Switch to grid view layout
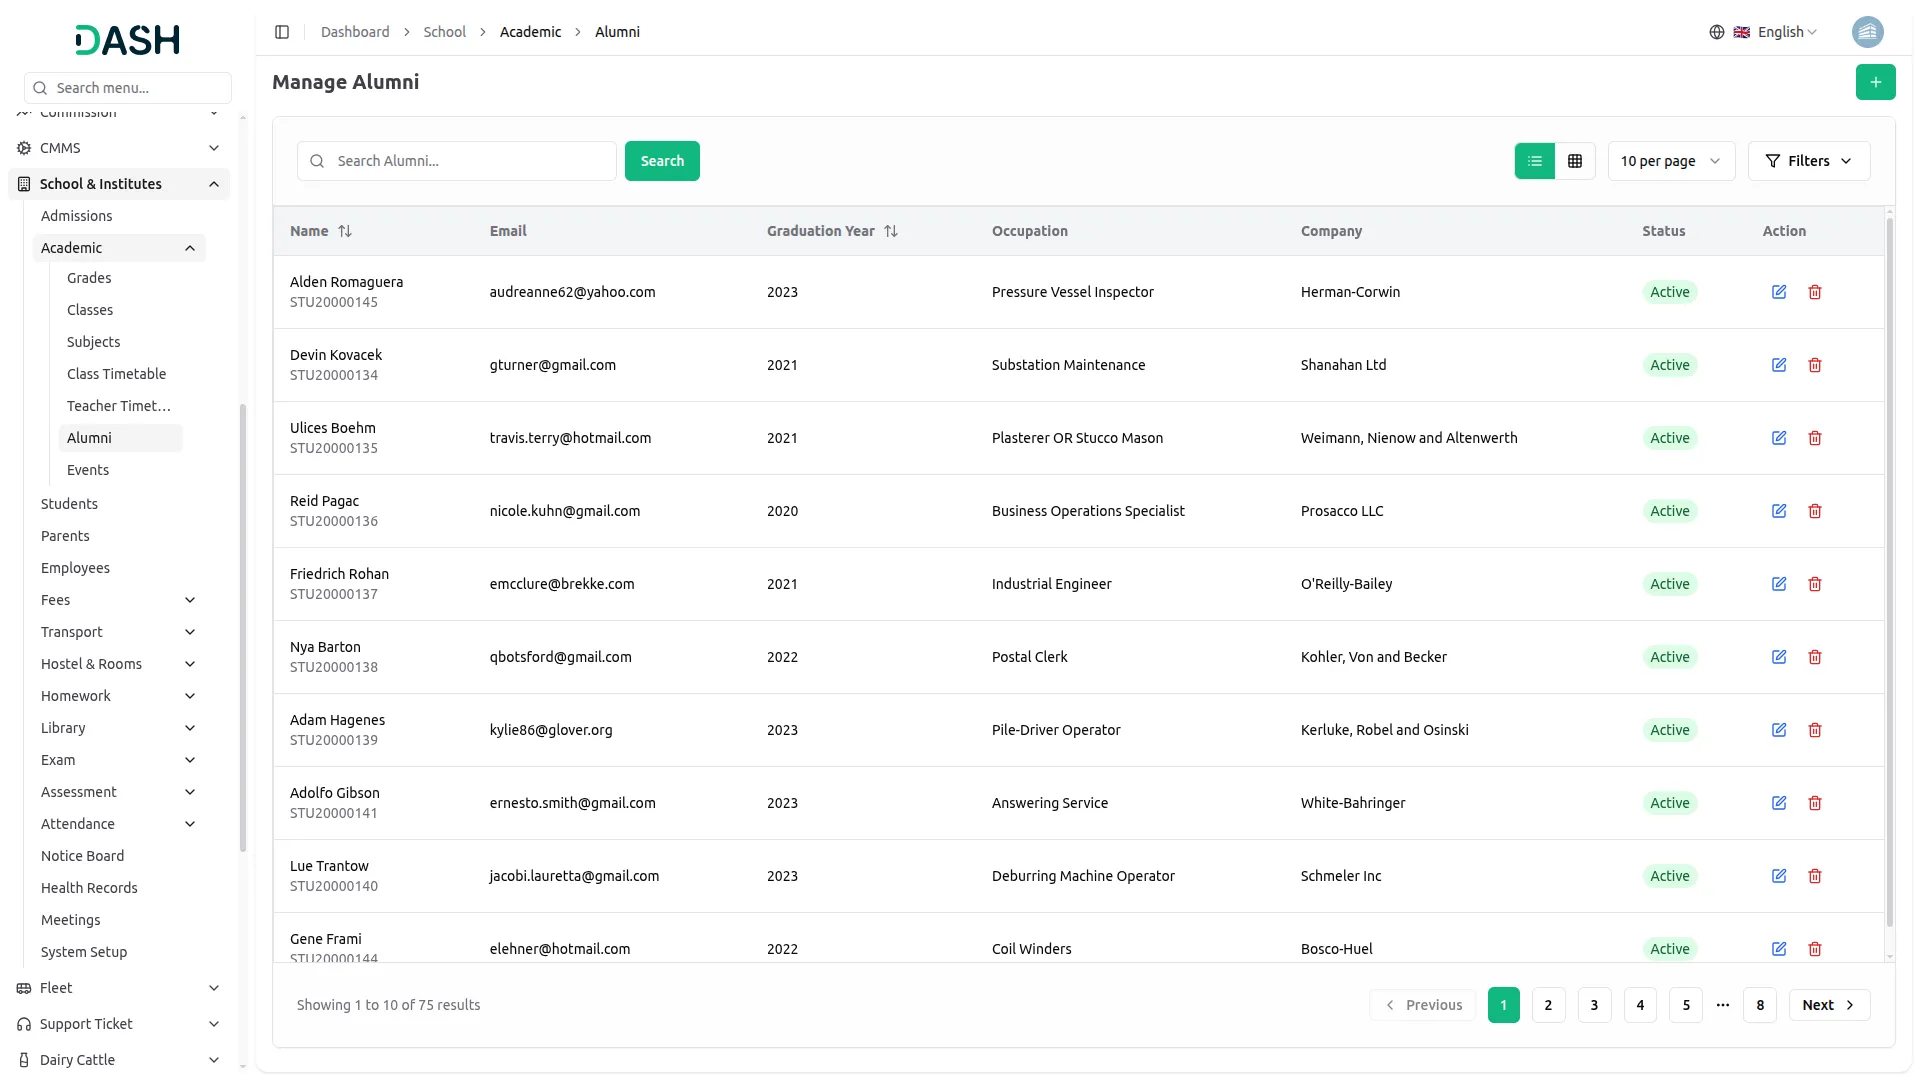Screen dimensions: 1920x1080 [1575, 161]
